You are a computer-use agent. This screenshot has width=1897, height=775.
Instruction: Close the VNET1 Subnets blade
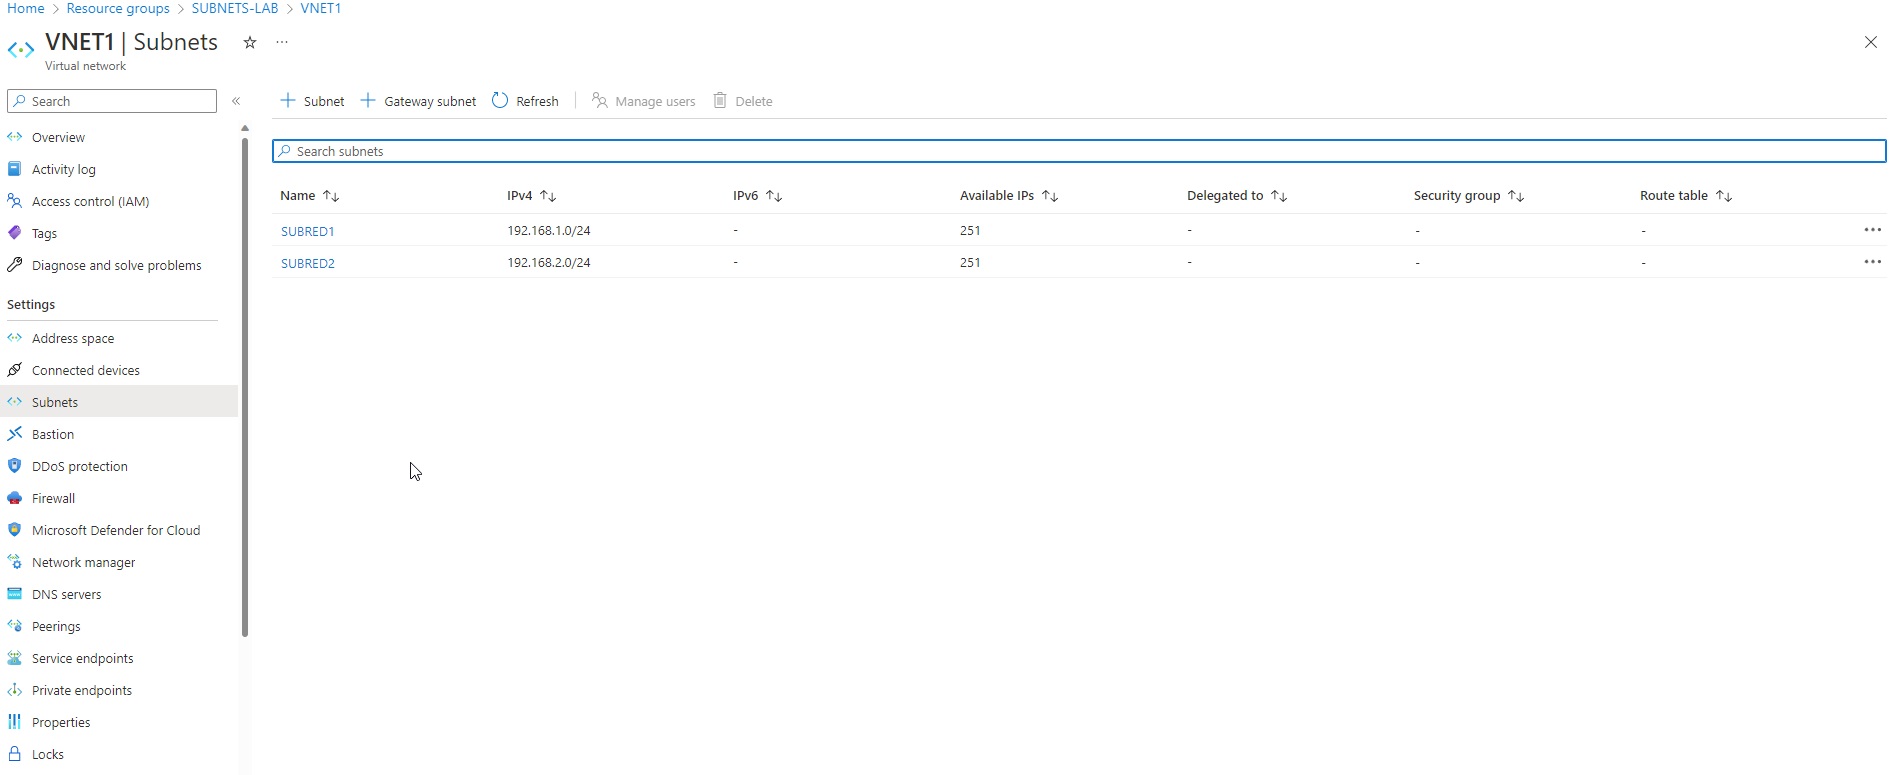(x=1870, y=42)
